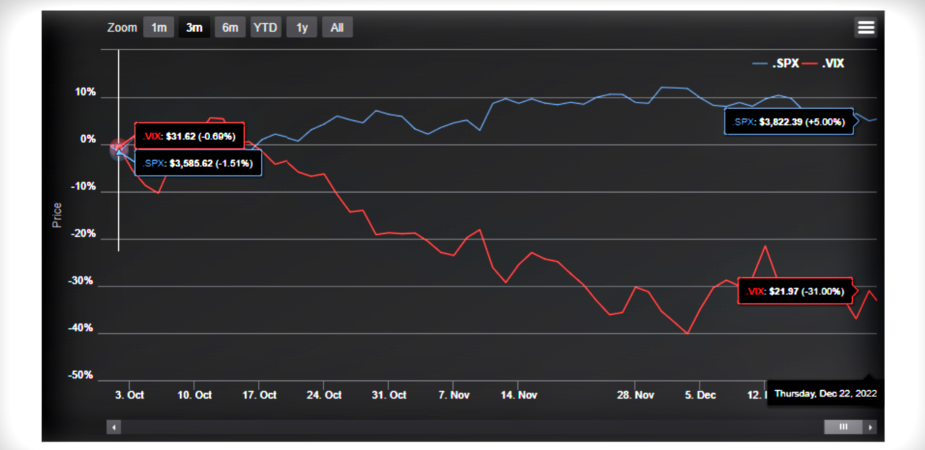This screenshot has height=450, width=925.
Task: Show All data range
Action: (x=337, y=27)
